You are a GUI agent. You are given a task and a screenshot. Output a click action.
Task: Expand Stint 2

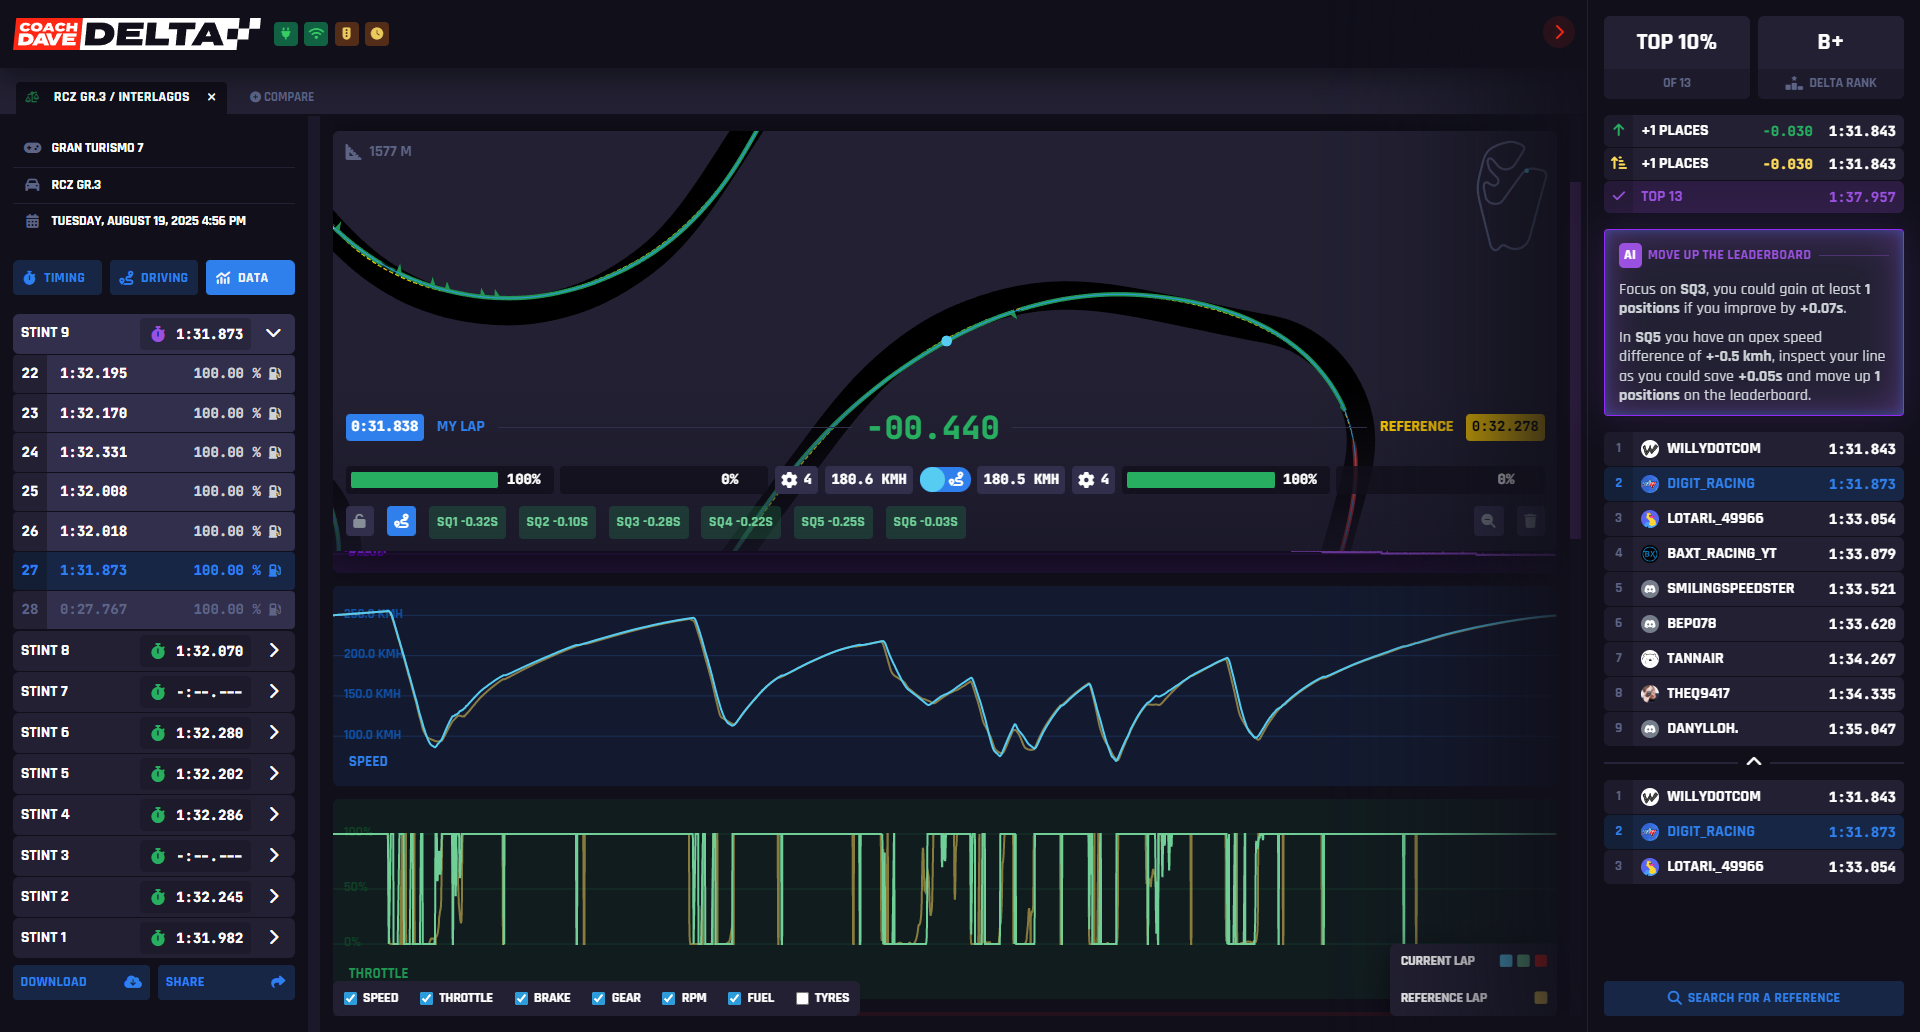point(274,897)
